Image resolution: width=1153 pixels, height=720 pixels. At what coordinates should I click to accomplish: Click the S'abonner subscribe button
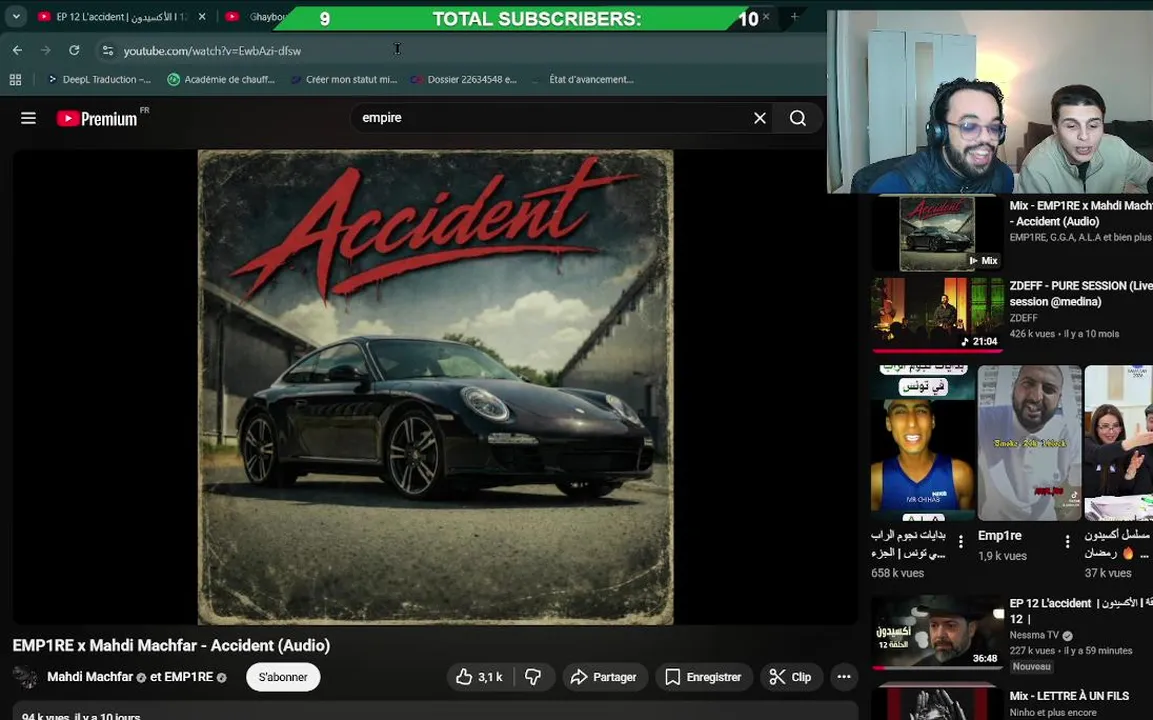(283, 677)
